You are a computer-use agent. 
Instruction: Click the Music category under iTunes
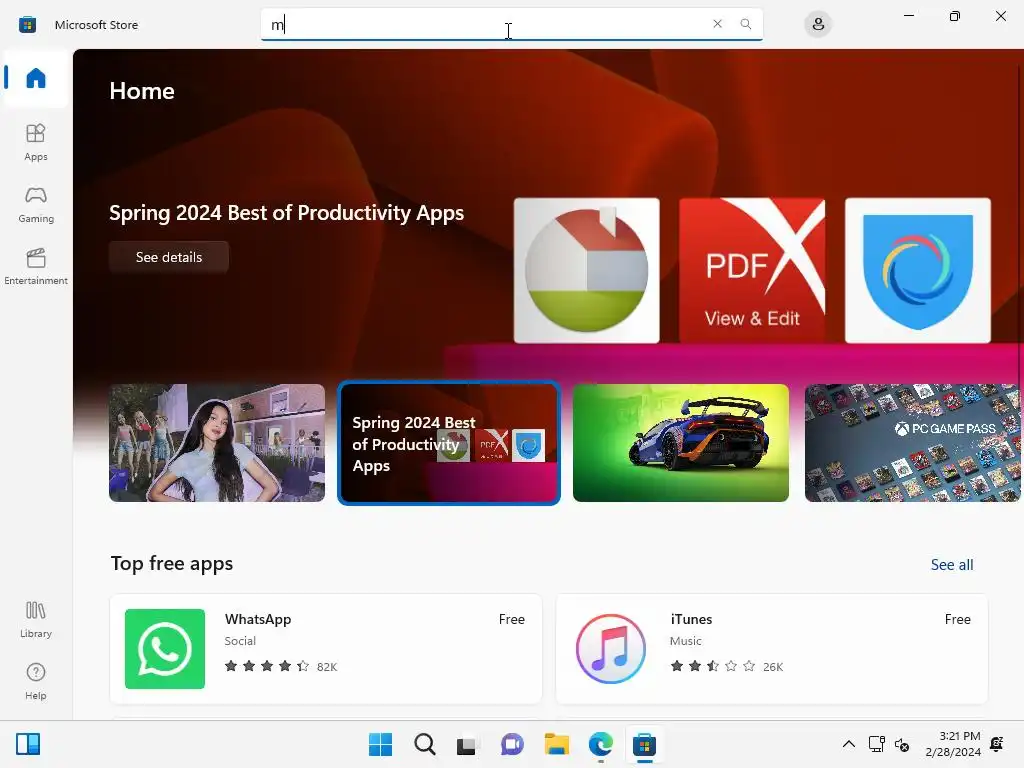[686, 641]
